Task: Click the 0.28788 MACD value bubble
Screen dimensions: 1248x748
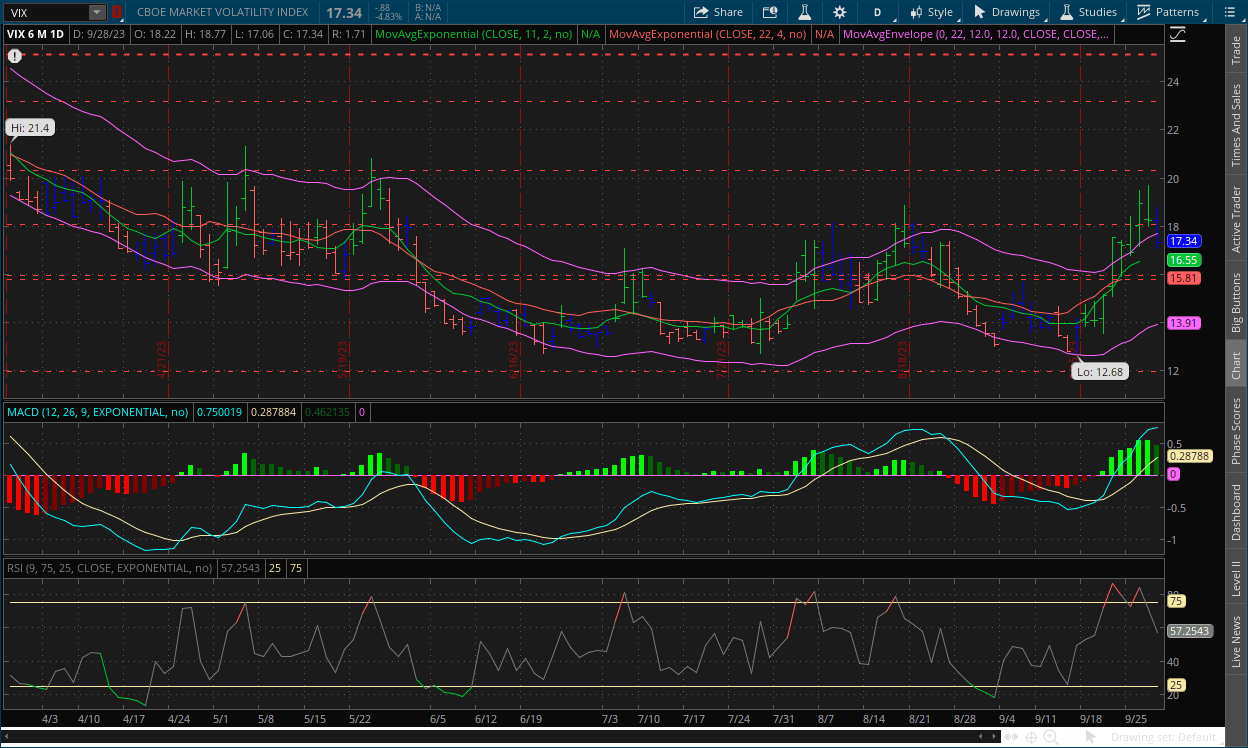Action: point(1189,456)
